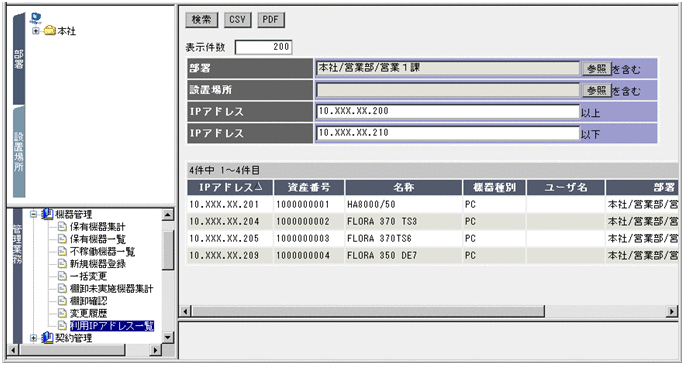685x368 pixels.
Task: Click the empty 設置場所 input field
Action: pos(448,90)
